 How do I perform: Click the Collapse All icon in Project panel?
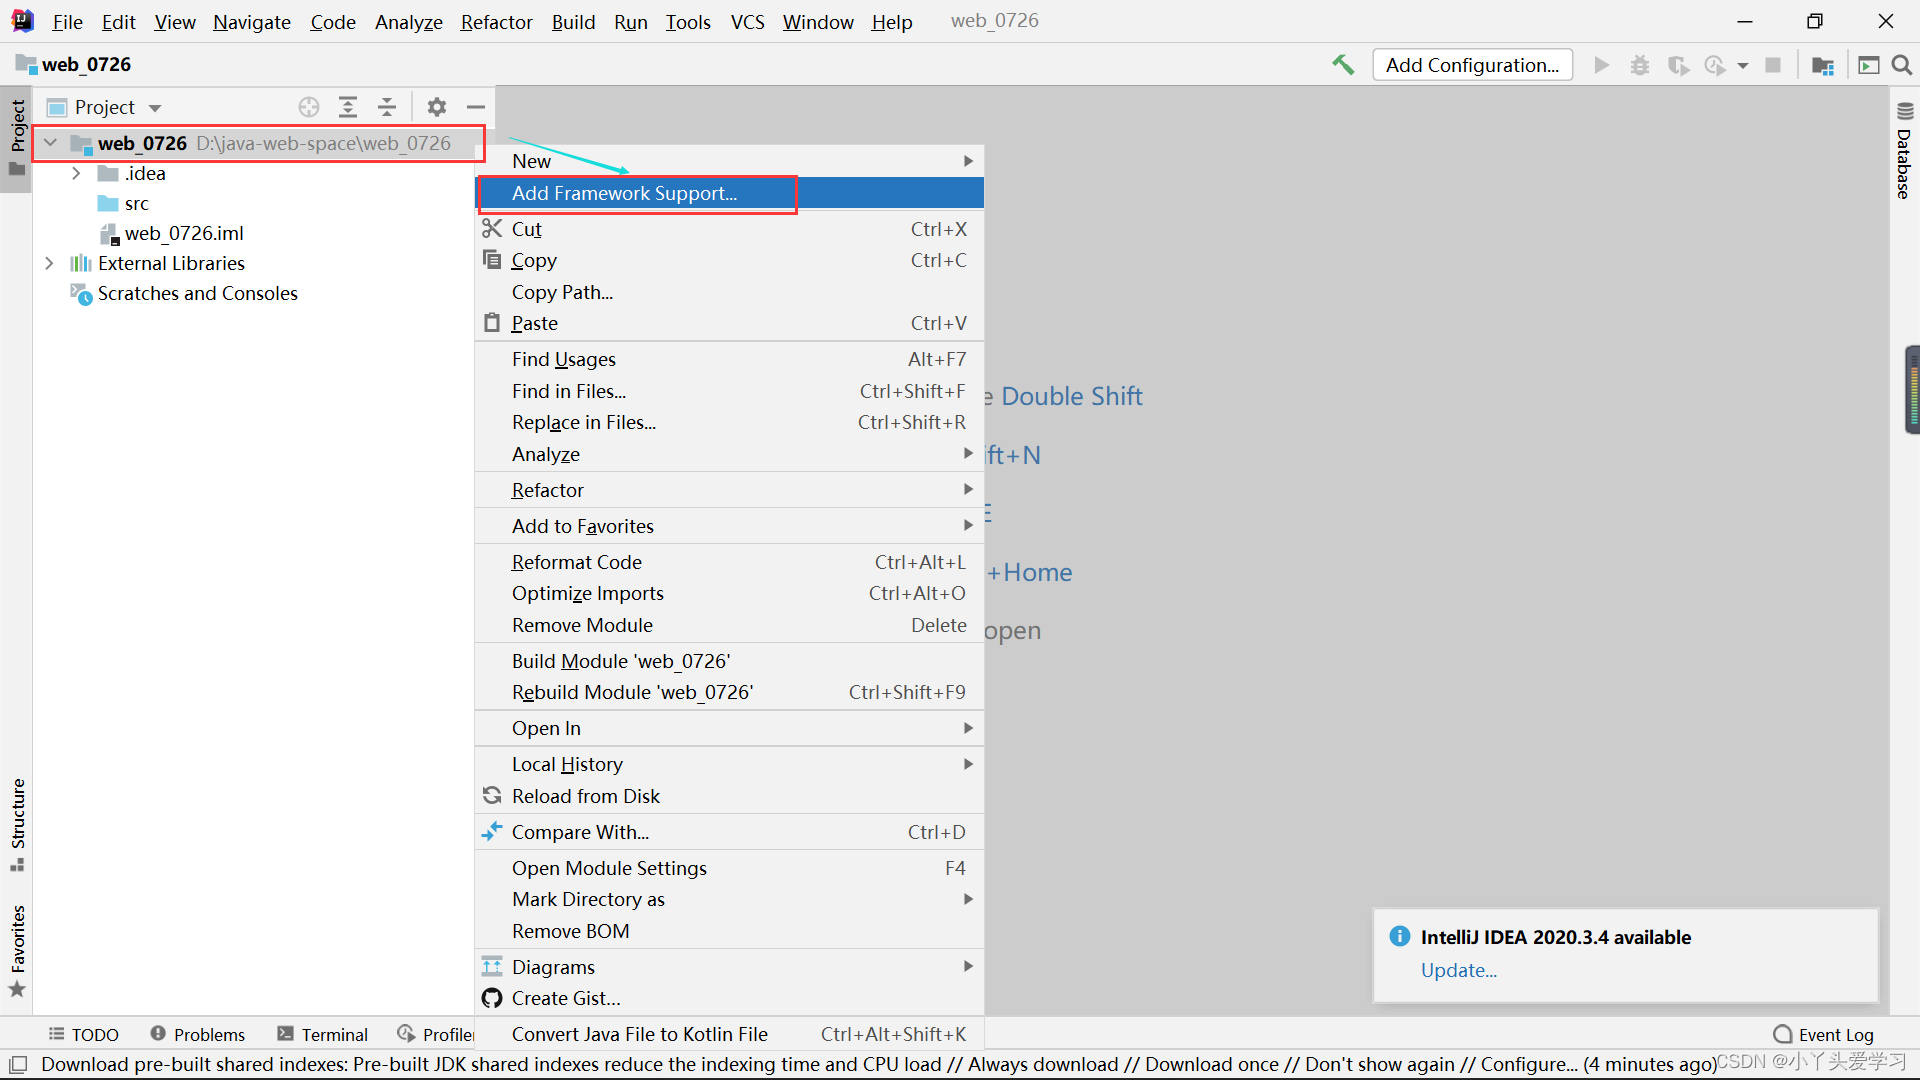pyautogui.click(x=388, y=107)
